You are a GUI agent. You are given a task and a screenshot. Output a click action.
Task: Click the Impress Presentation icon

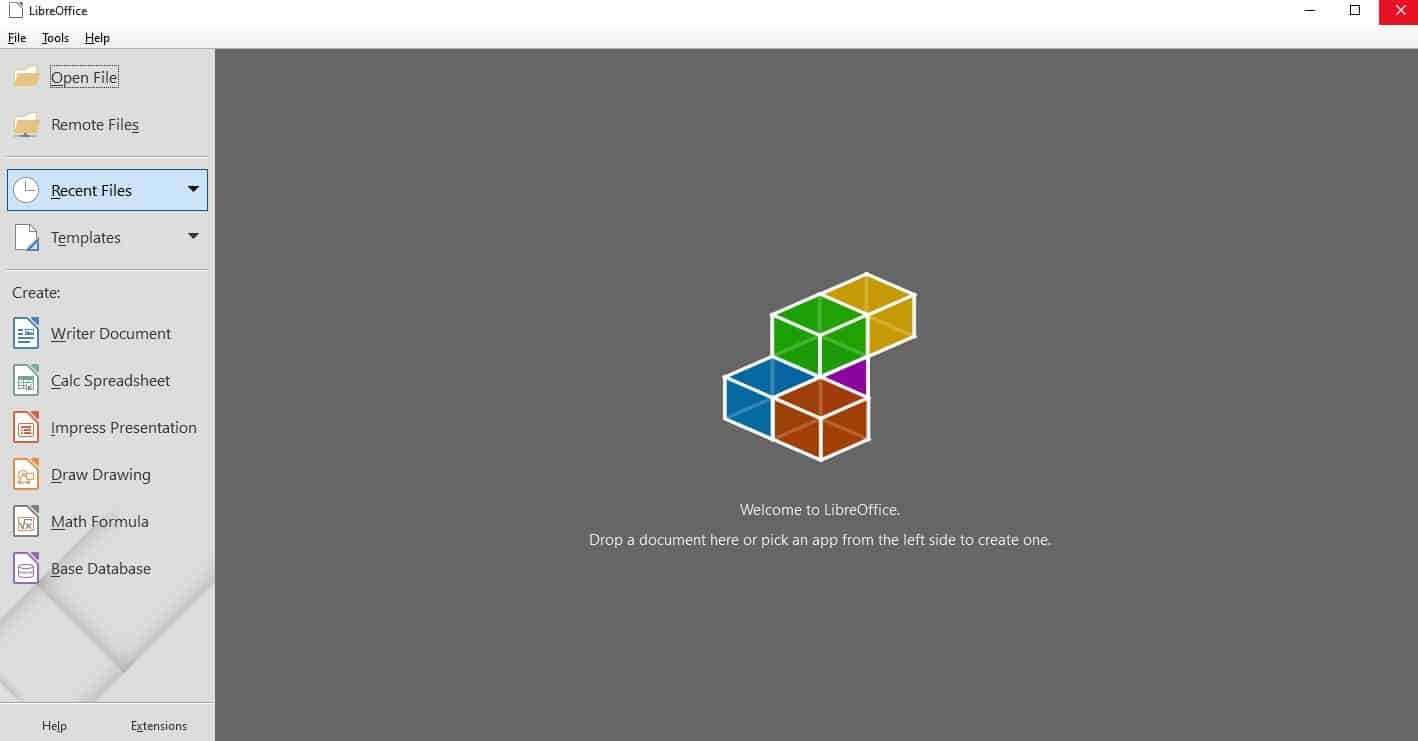pos(26,427)
